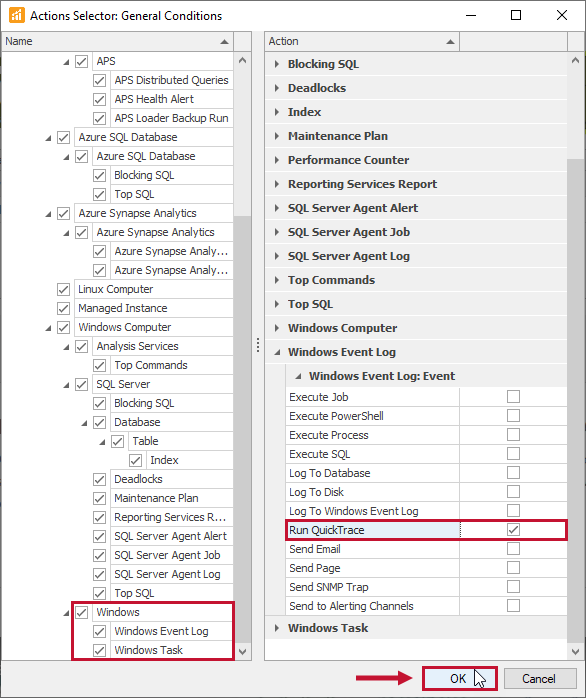Enable the Execute Process action

pyautogui.click(x=513, y=435)
